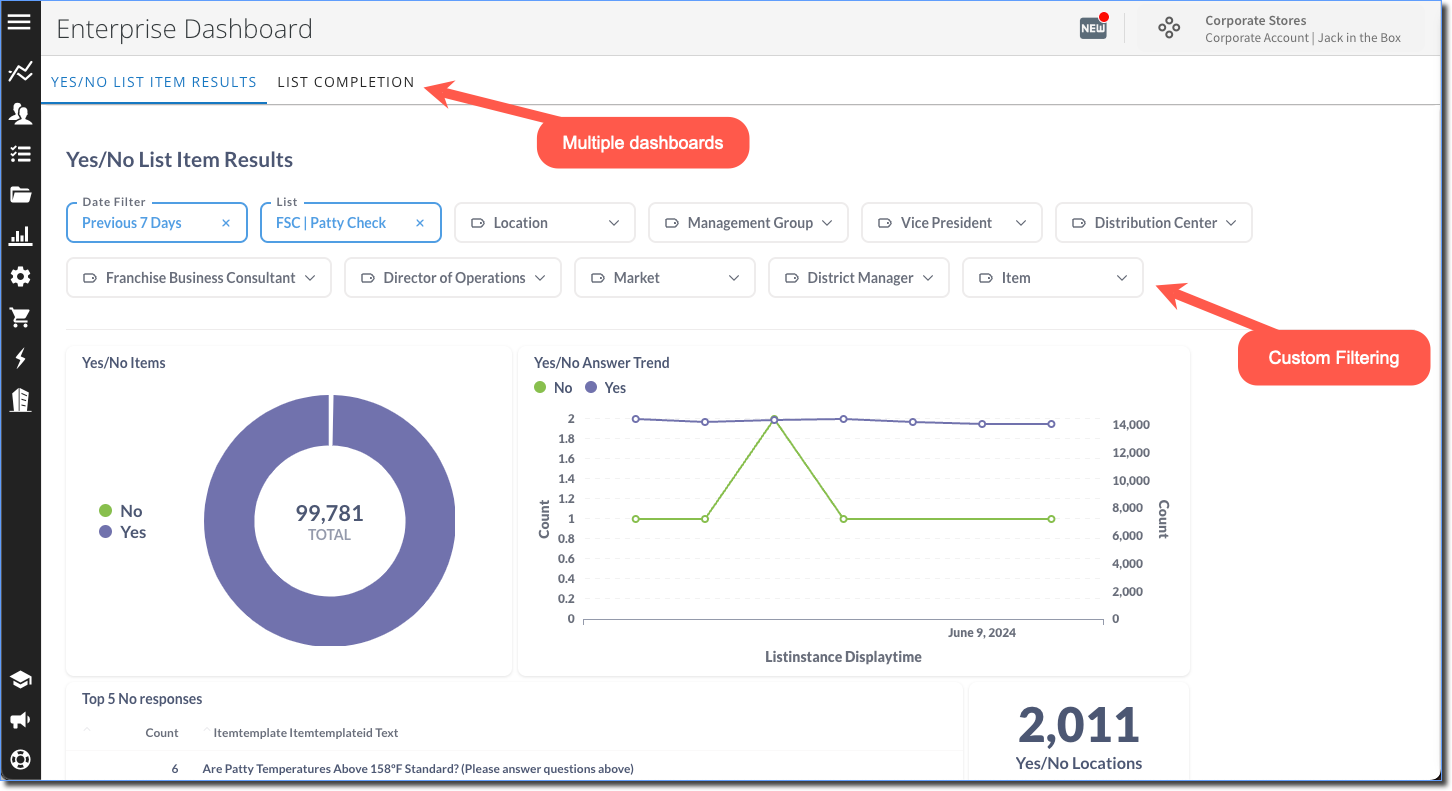The height and width of the screenshot is (791, 1452).
Task: Toggle the No legend item in donut chart
Action: pyautogui.click(x=121, y=511)
